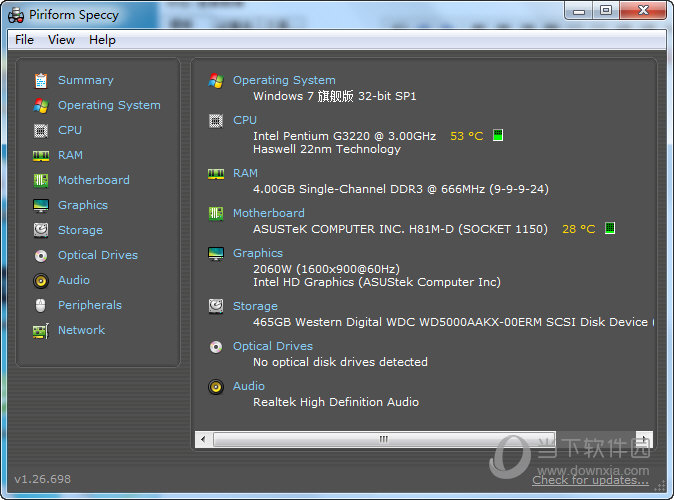Click the Graphics monitor icon in summary panel
This screenshot has width=674, height=500.
pyautogui.click(x=216, y=254)
